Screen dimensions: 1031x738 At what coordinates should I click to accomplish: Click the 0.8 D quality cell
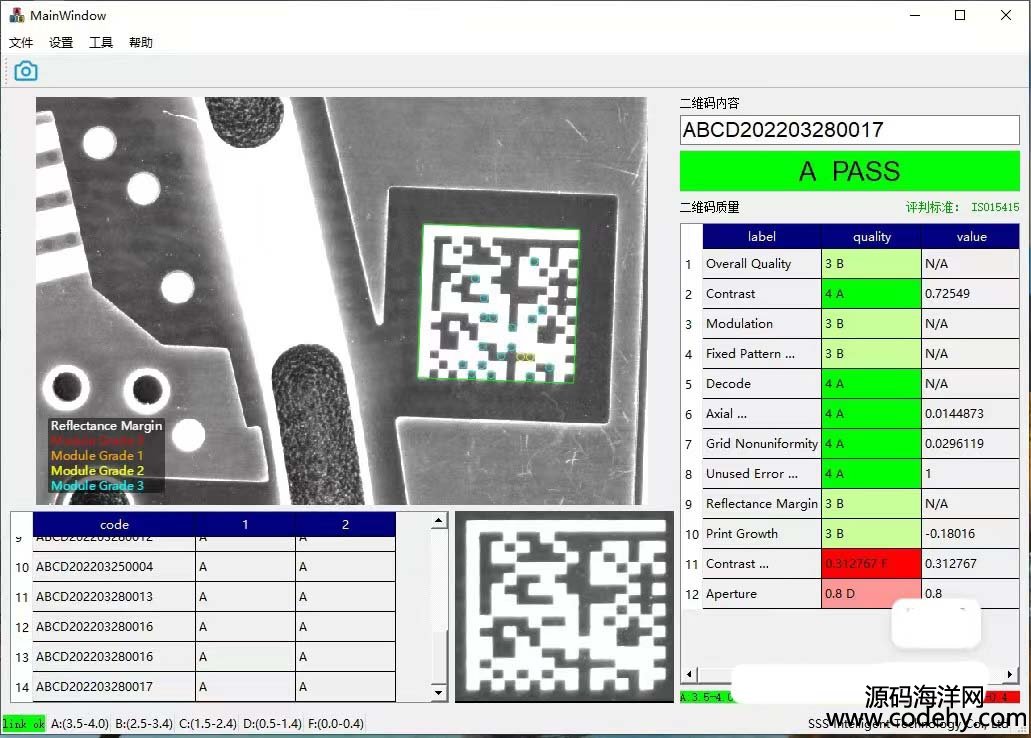point(871,593)
